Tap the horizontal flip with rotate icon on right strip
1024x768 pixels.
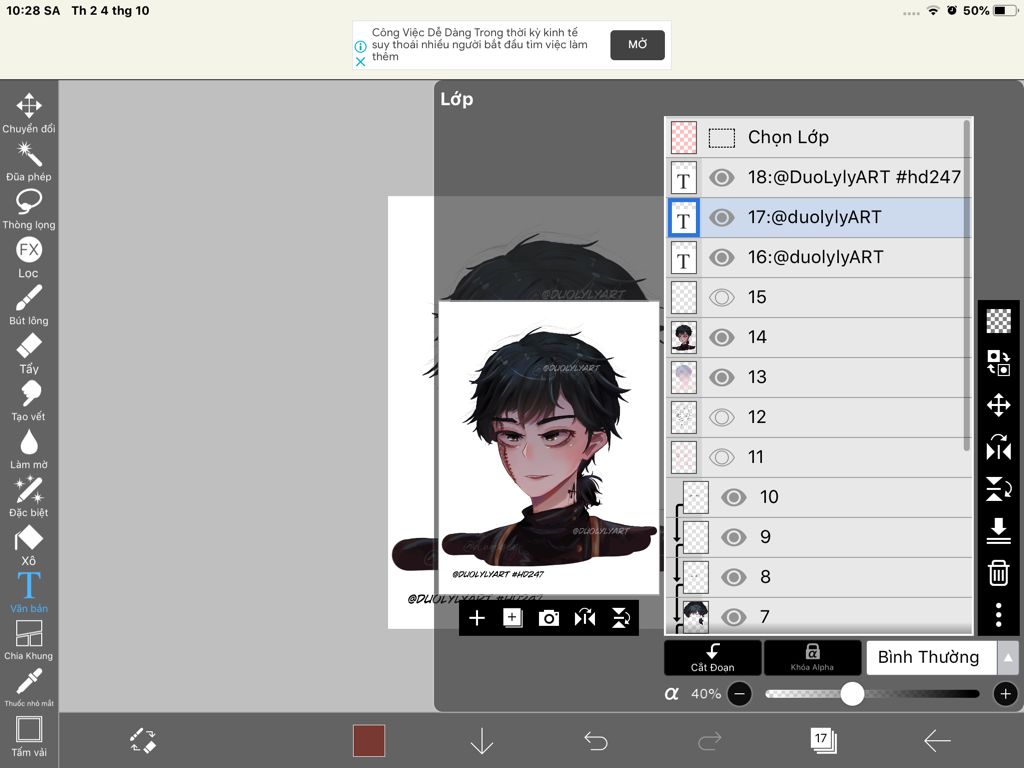point(999,447)
